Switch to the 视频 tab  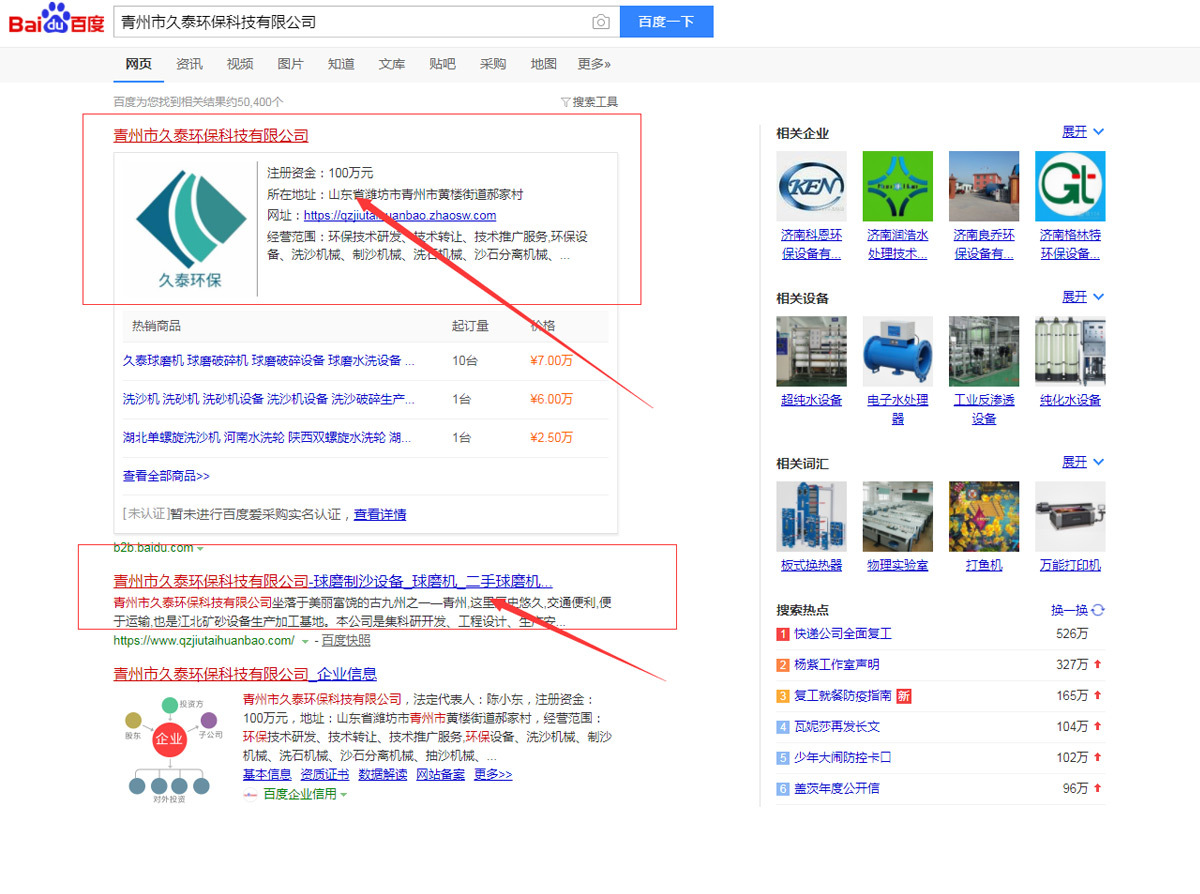tap(240, 64)
